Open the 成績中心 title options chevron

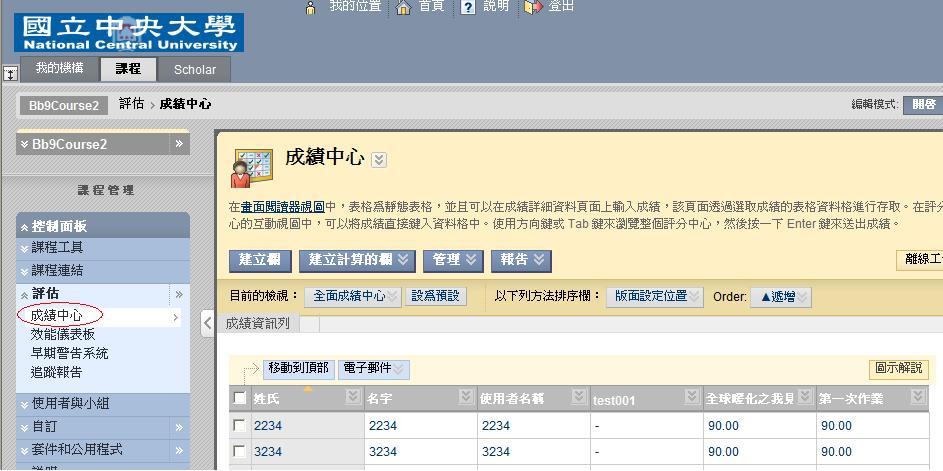[379, 160]
